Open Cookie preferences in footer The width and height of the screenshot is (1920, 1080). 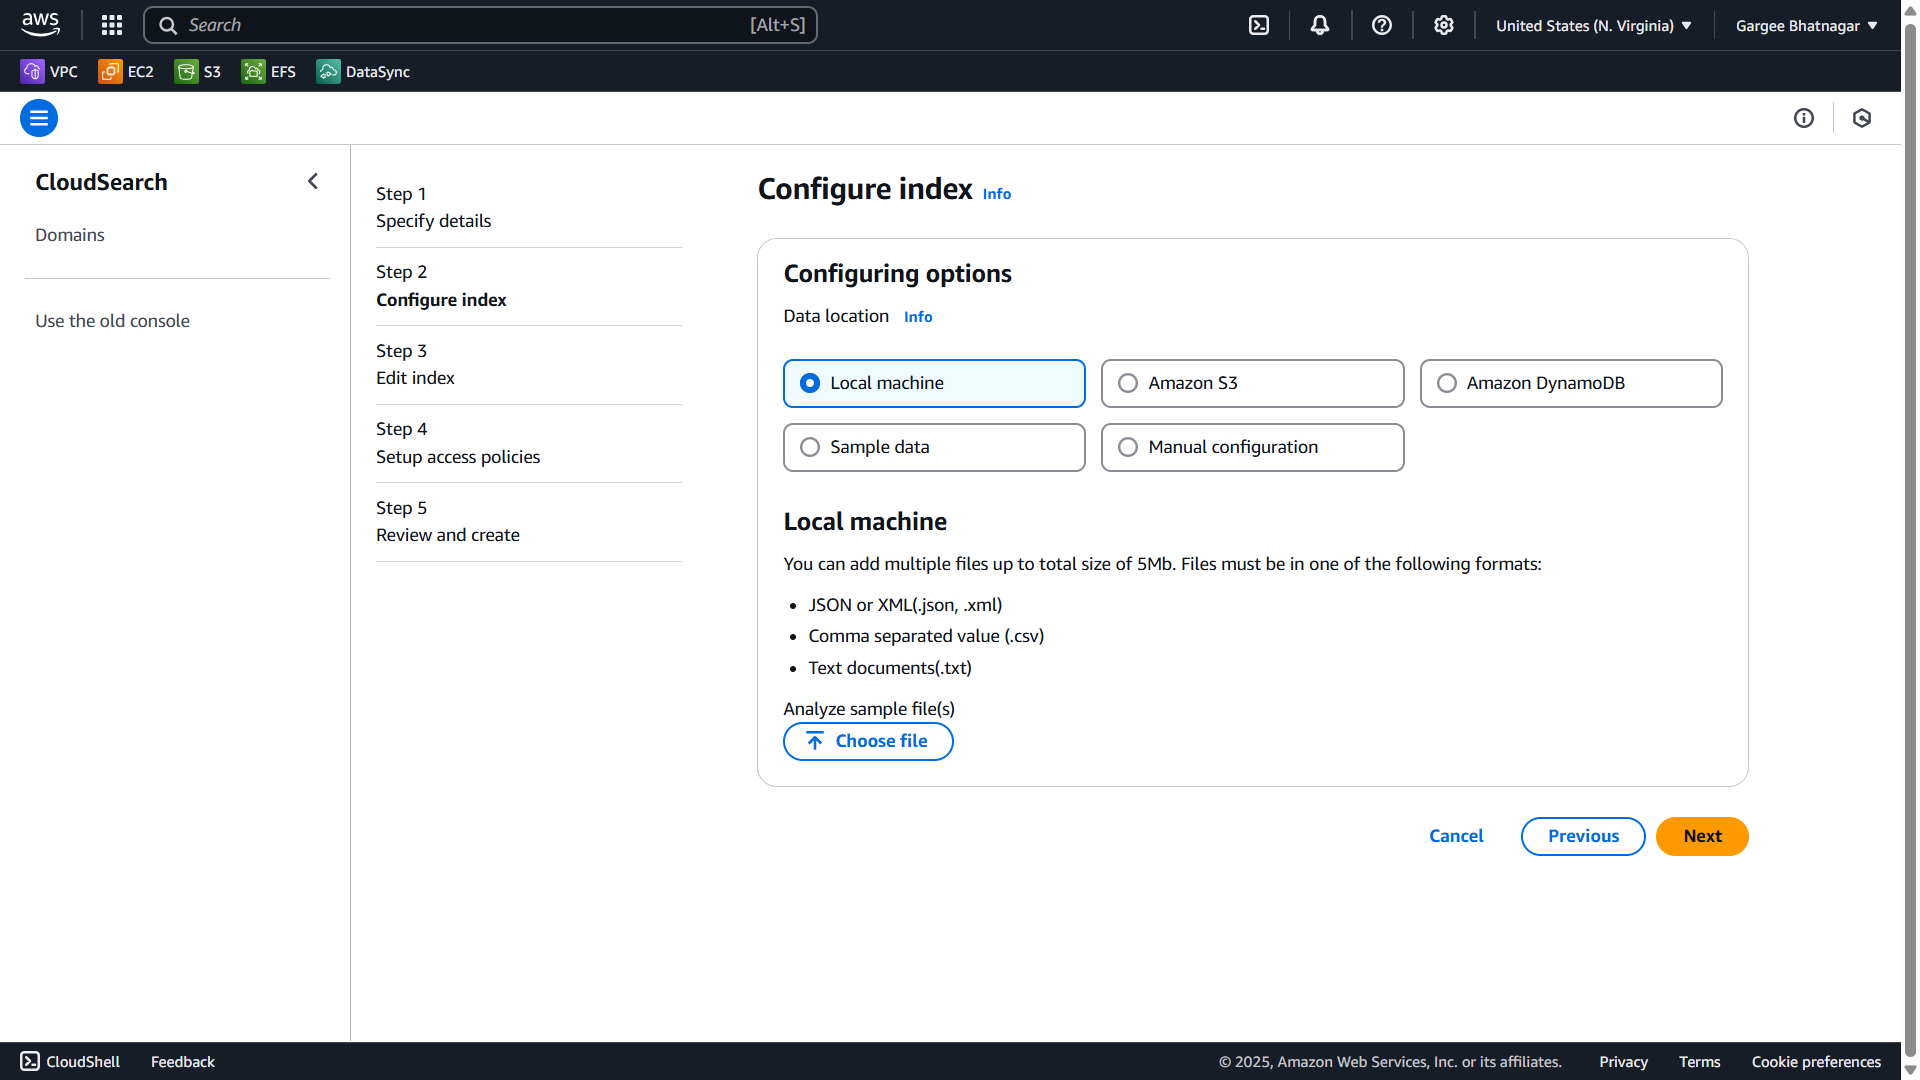point(1816,1061)
